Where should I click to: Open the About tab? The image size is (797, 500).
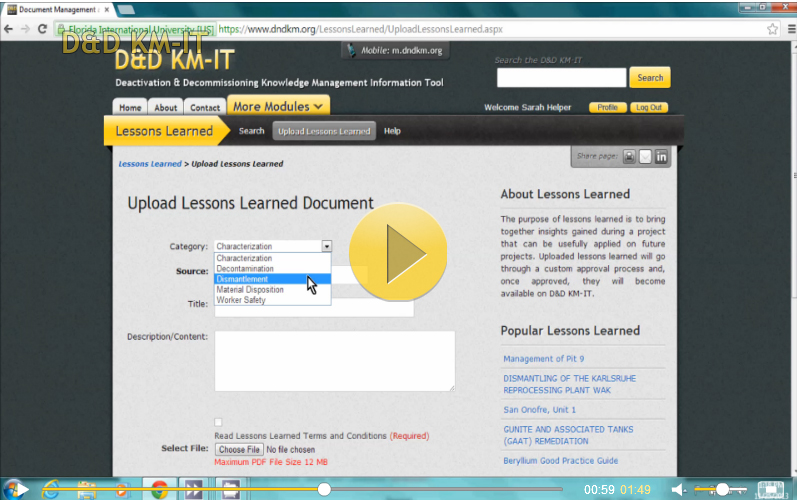coord(166,107)
